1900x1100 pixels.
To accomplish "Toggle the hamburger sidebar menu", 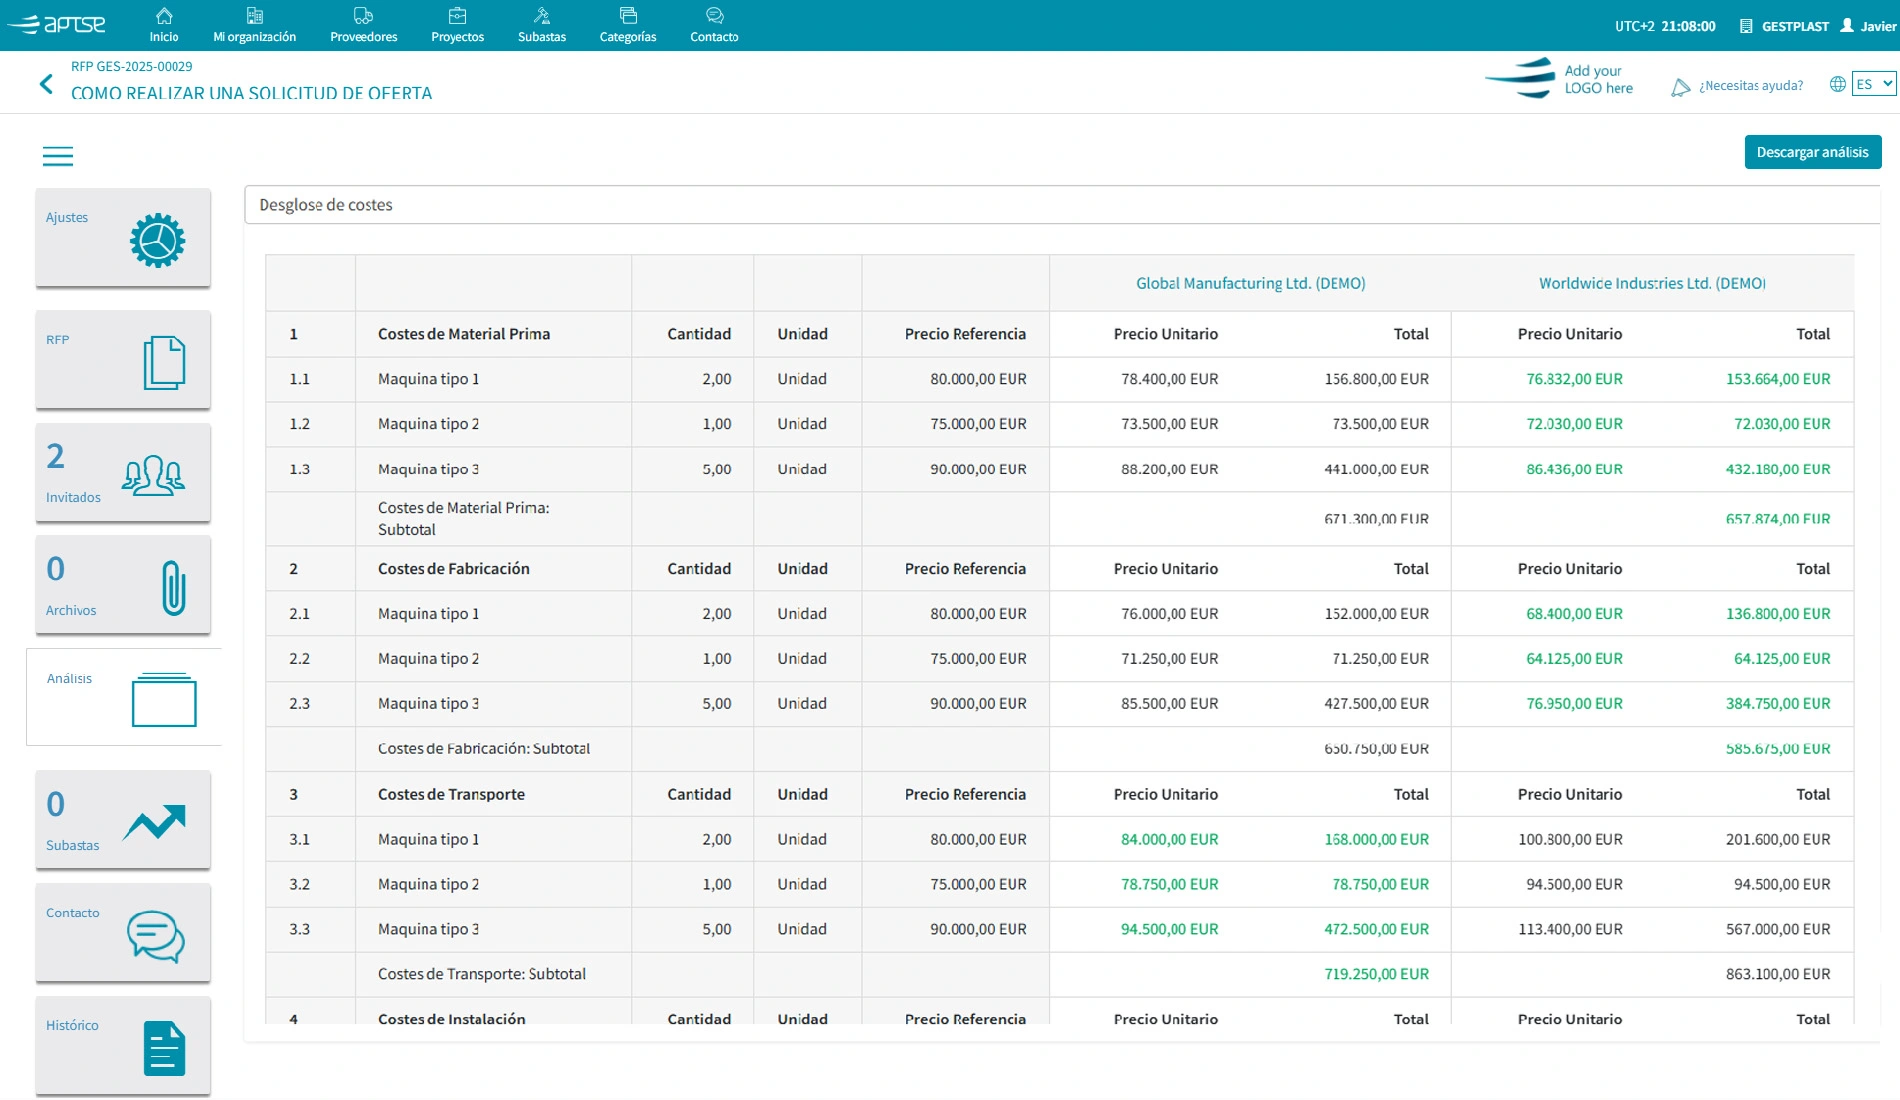I will tap(58, 156).
